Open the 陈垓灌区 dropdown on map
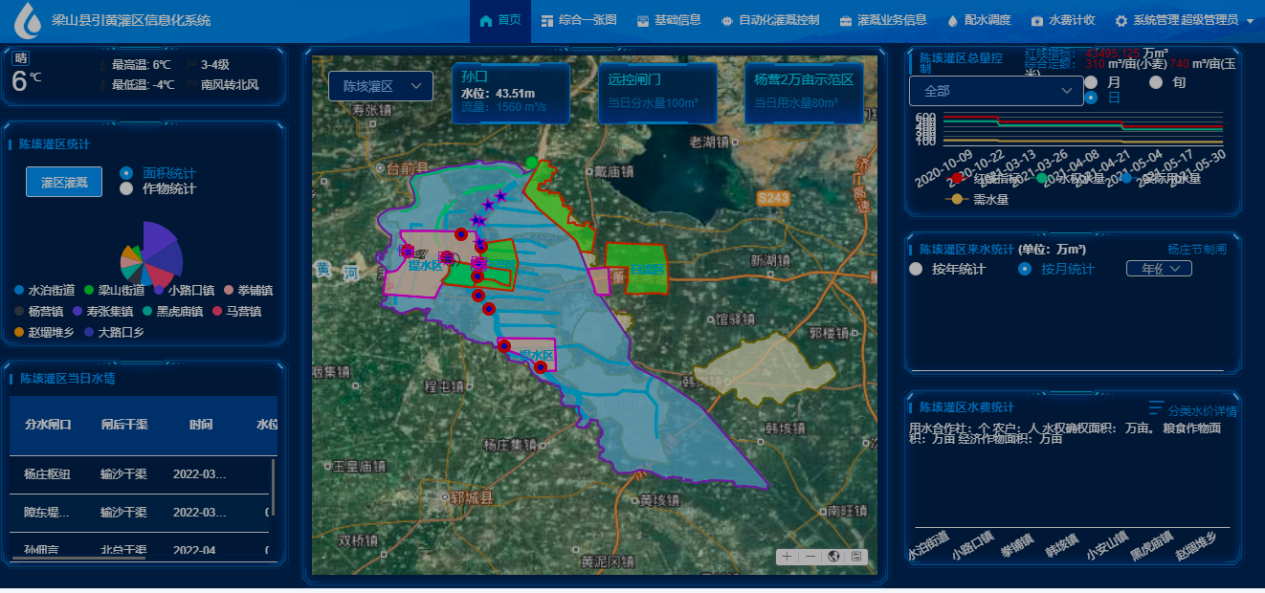Screen dimensions: 1265x593 [x=381, y=86]
